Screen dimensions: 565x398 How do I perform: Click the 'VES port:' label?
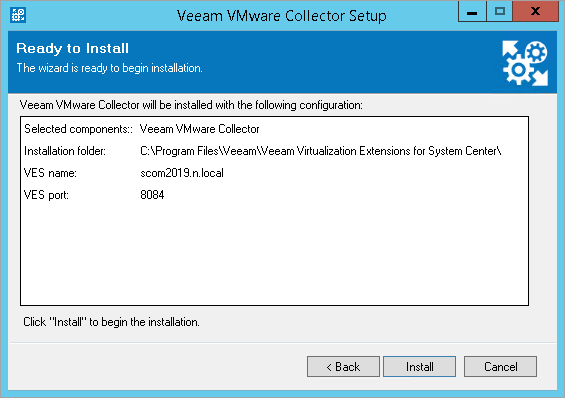pyautogui.click(x=46, y=195)
